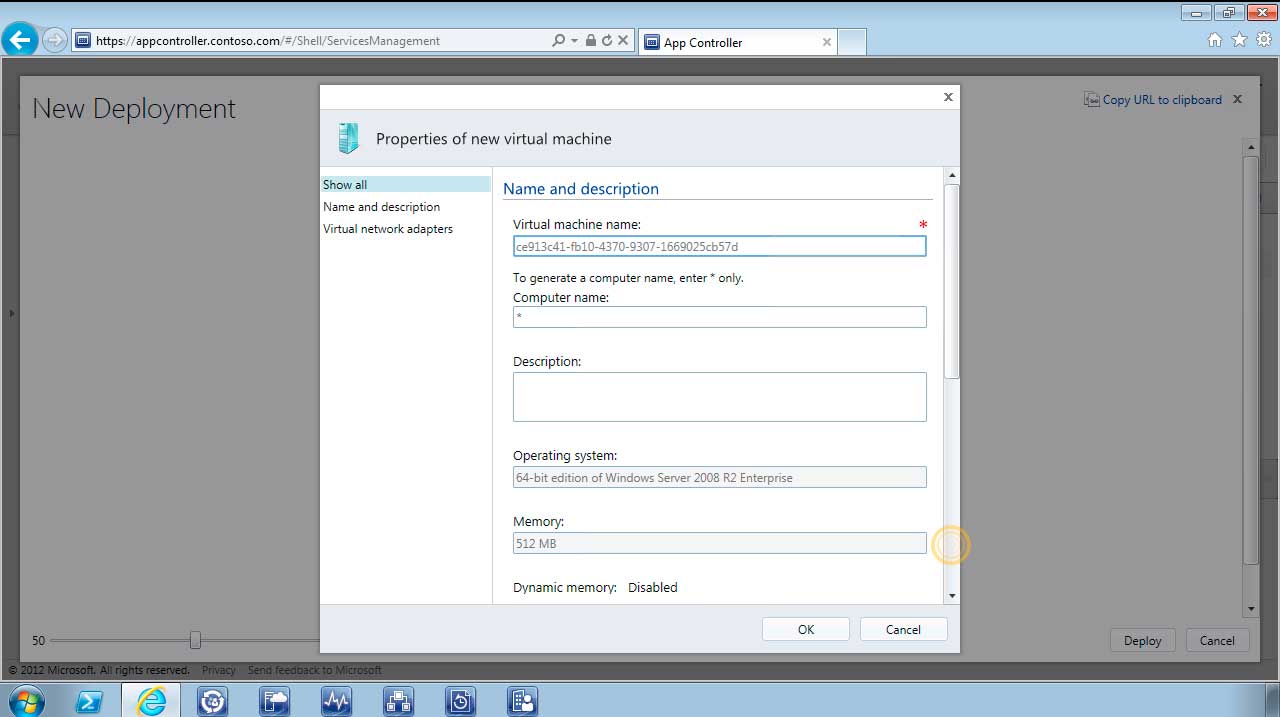The height and width of the screenshot is (717, 1280).
Task: Close the App Controller tab
Action: coord(827,42)
